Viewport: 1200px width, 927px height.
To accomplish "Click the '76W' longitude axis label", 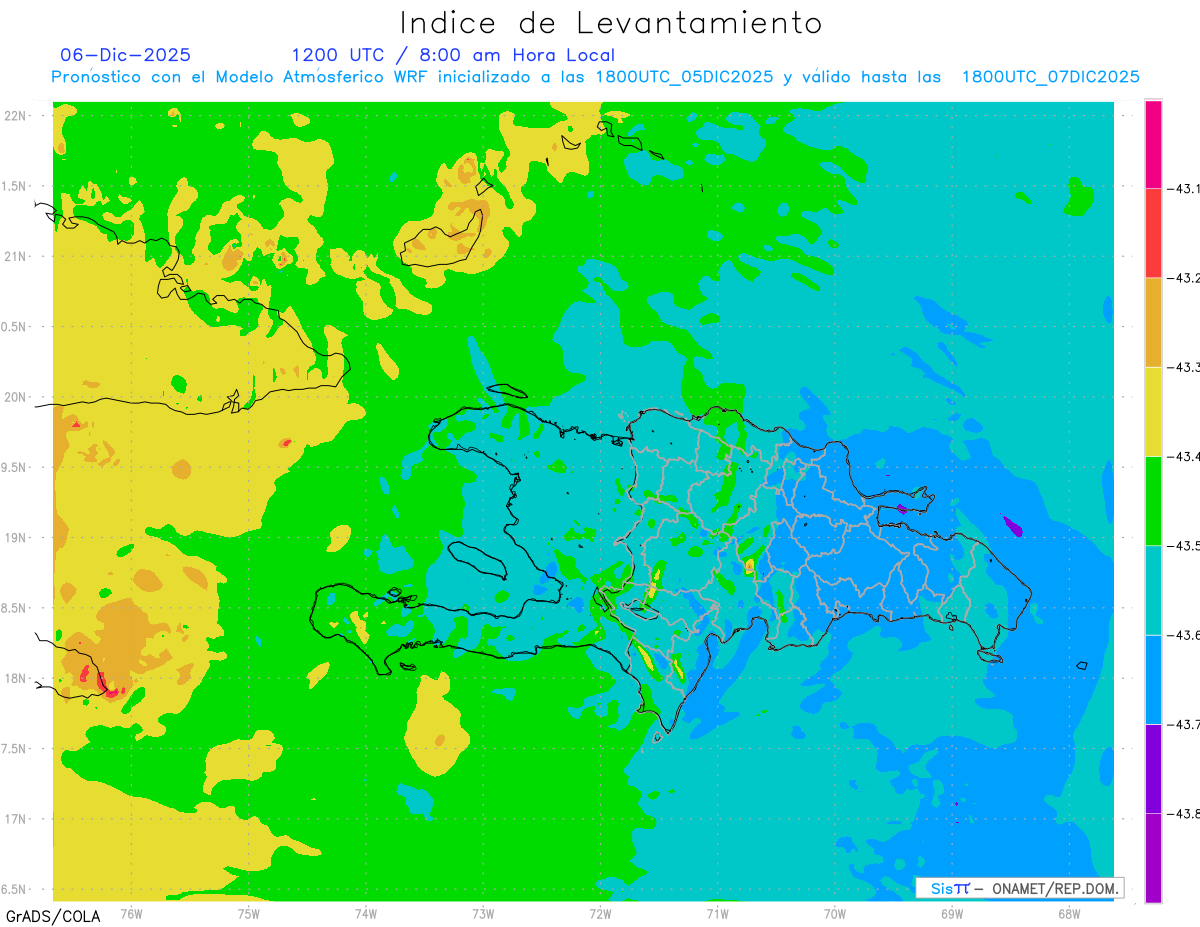I will click(x=131, y=913).
